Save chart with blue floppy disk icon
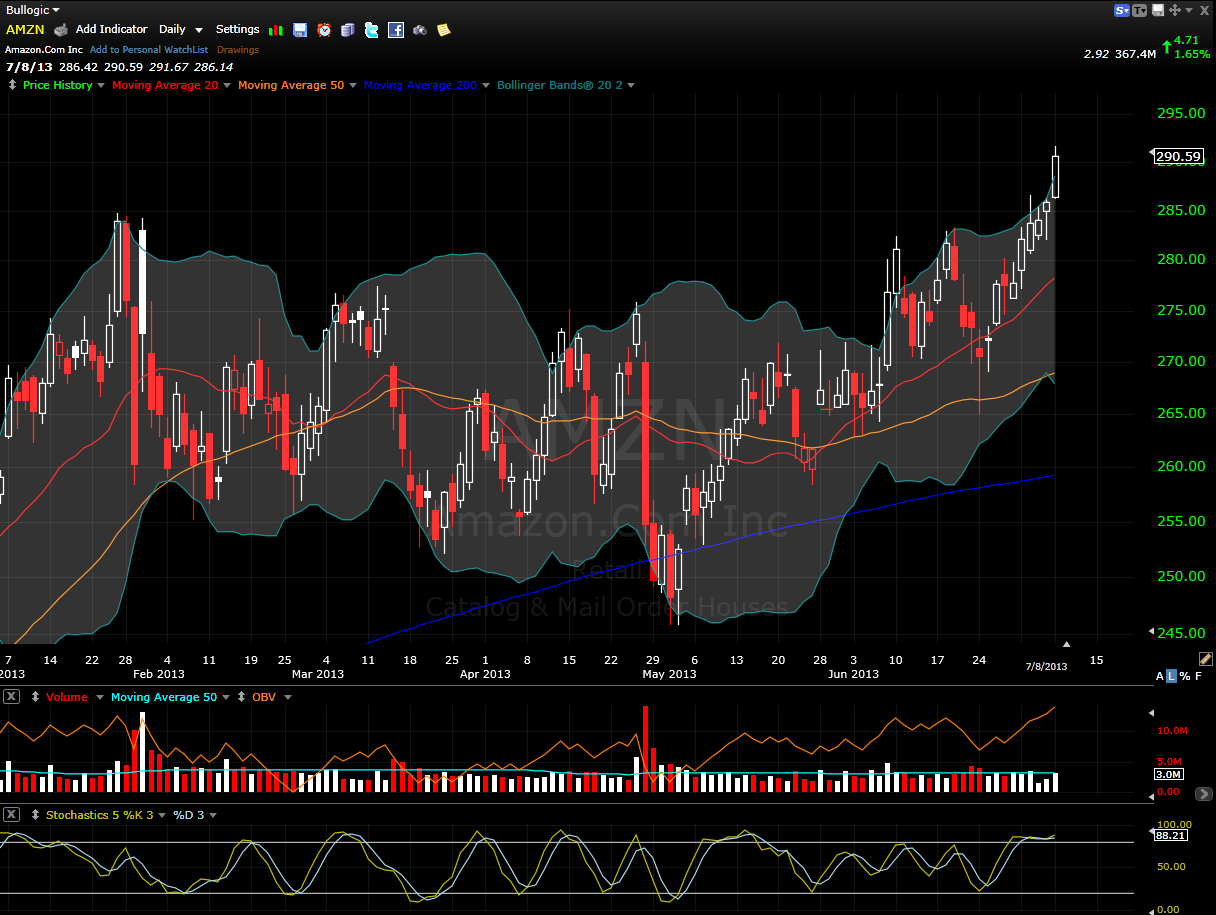The image size is (1216, 915). 300,30
